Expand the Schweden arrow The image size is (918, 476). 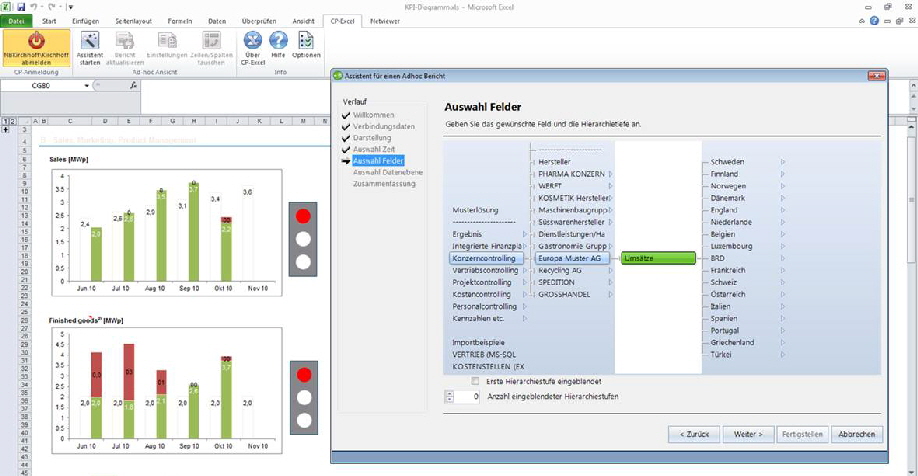point(783,162)
